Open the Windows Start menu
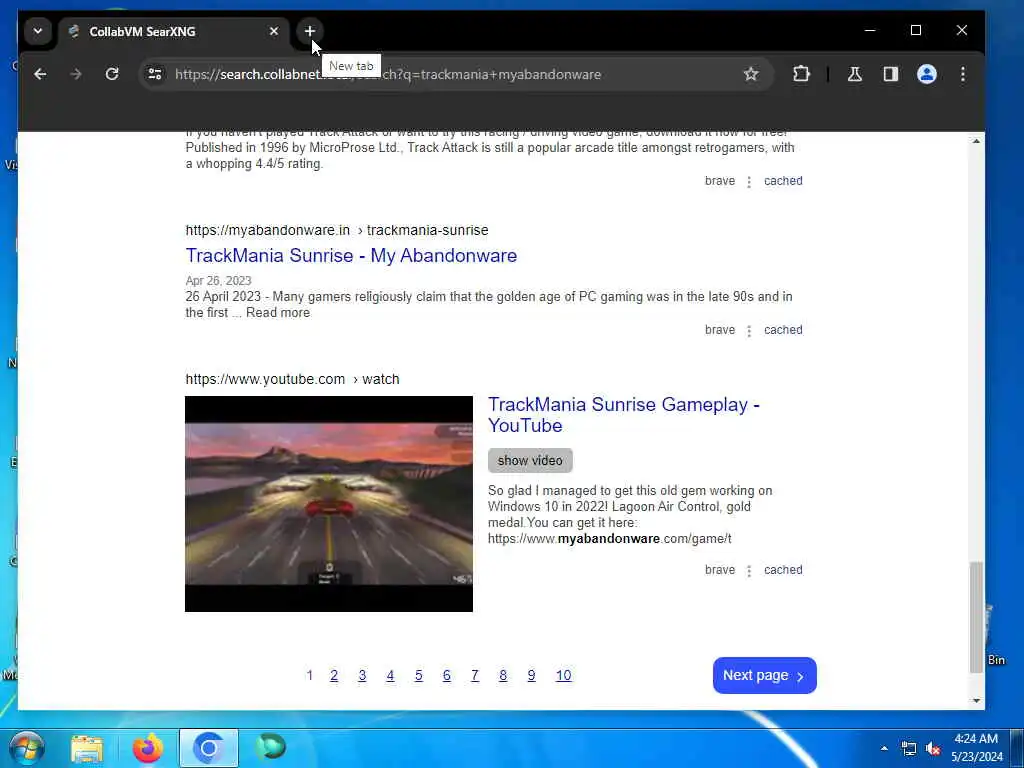The width and height of the screenshot is (1024, 768). (27, 748)
